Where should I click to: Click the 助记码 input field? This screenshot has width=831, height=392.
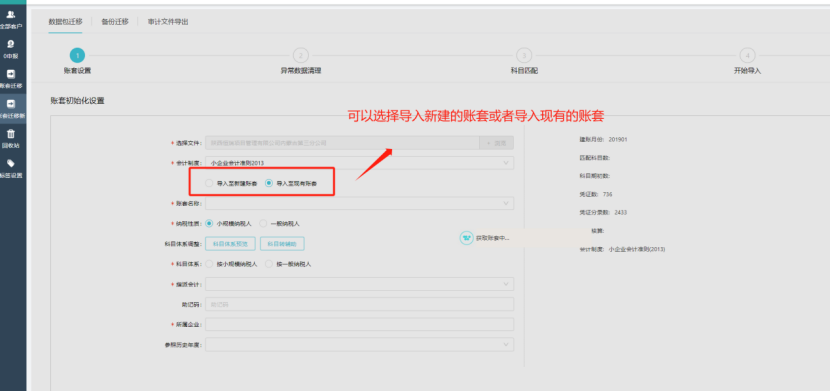[359, 305]
